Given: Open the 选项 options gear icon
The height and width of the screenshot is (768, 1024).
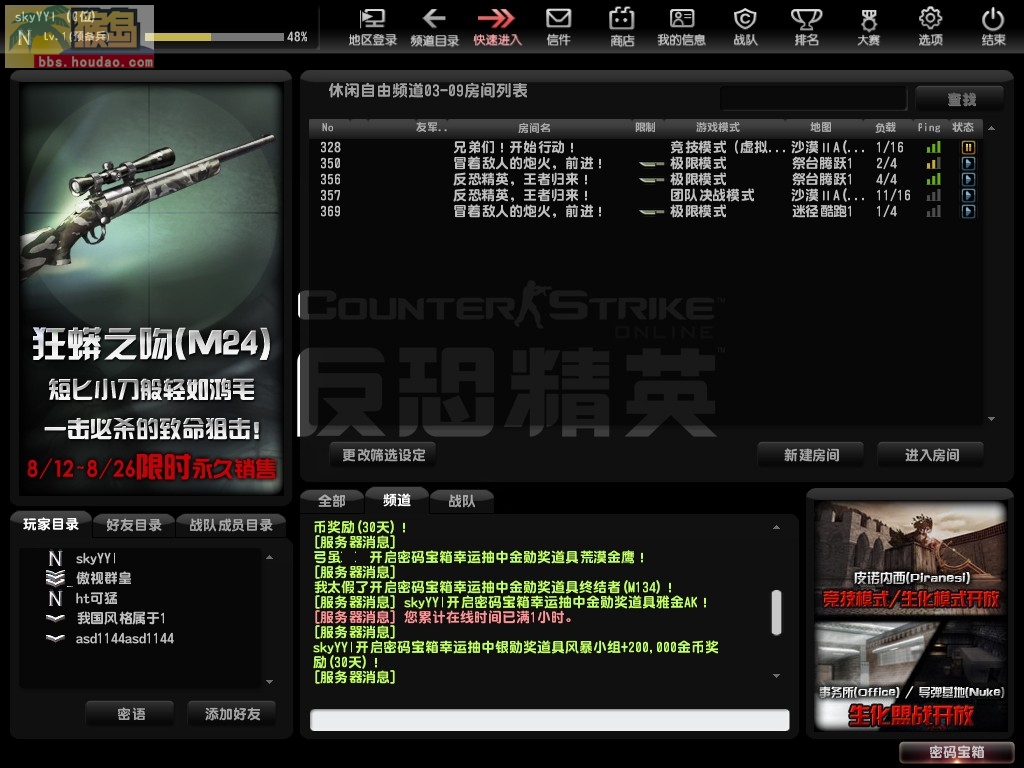Looking at the screenshot, I should coord(931,27).
